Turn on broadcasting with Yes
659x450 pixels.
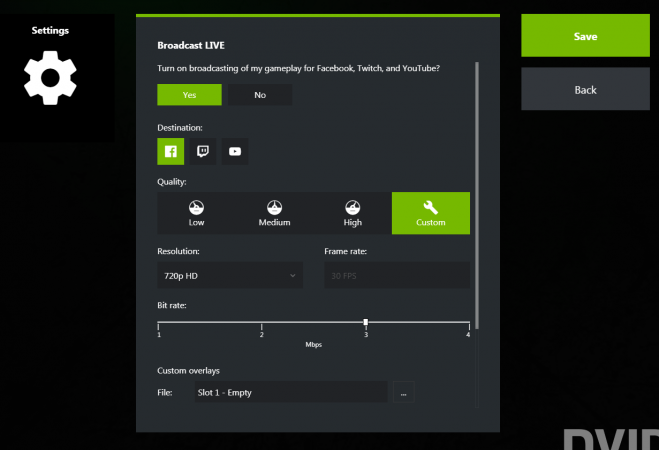click(x=189, y=95)
